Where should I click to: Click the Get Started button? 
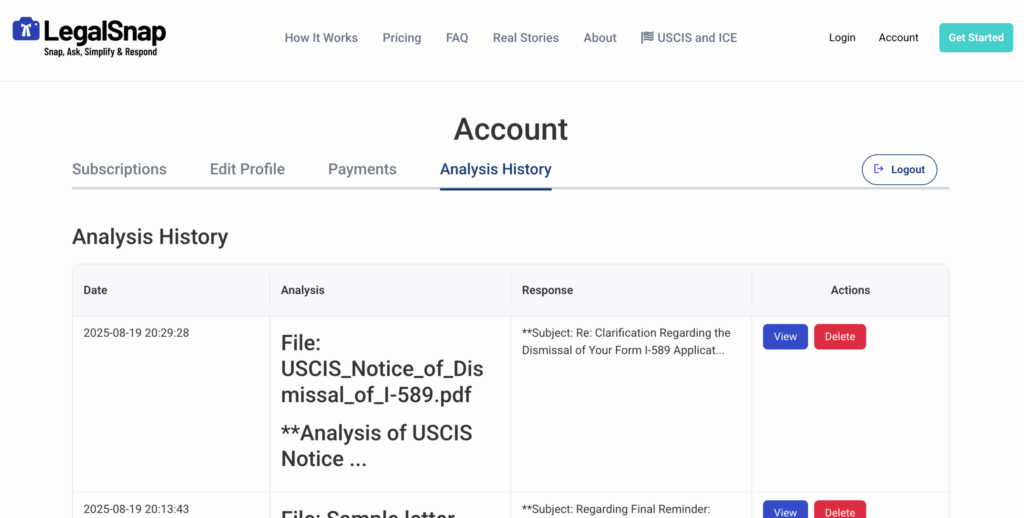976,38
